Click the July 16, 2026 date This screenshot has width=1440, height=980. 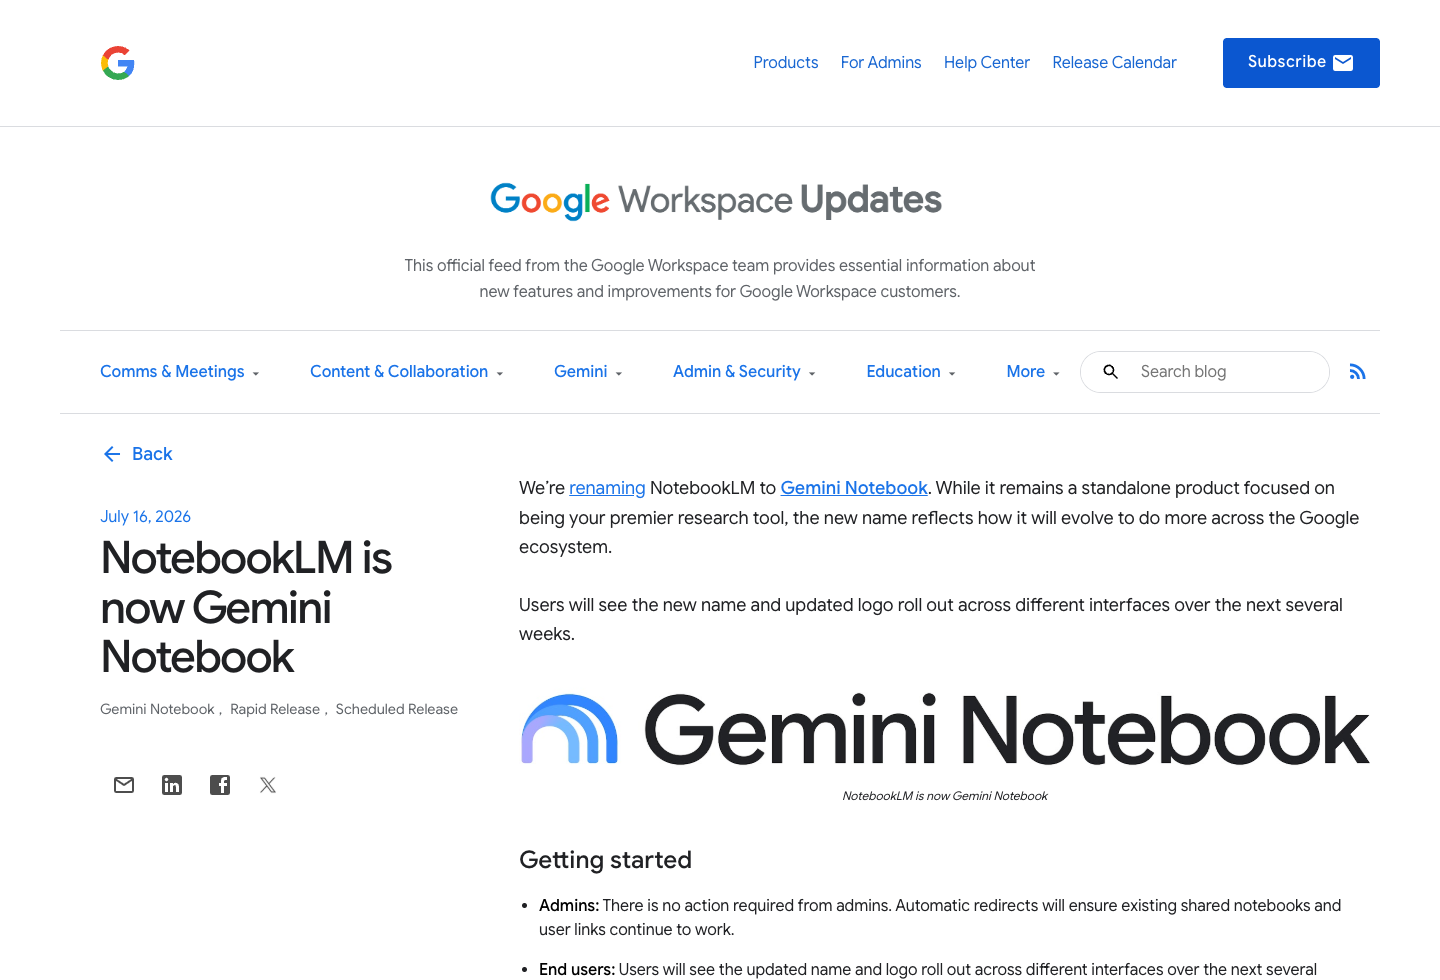(x=145, y=517)
